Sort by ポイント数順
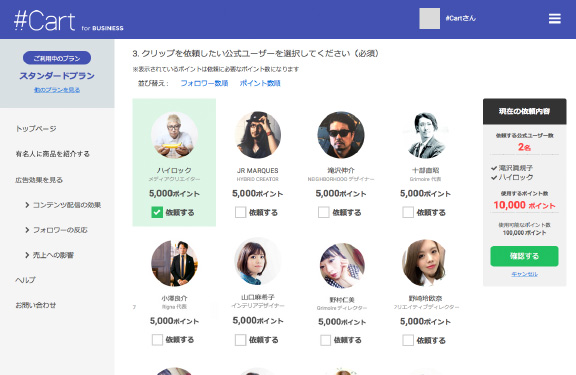The image size is (576, 375). click(x=260, y=83)
